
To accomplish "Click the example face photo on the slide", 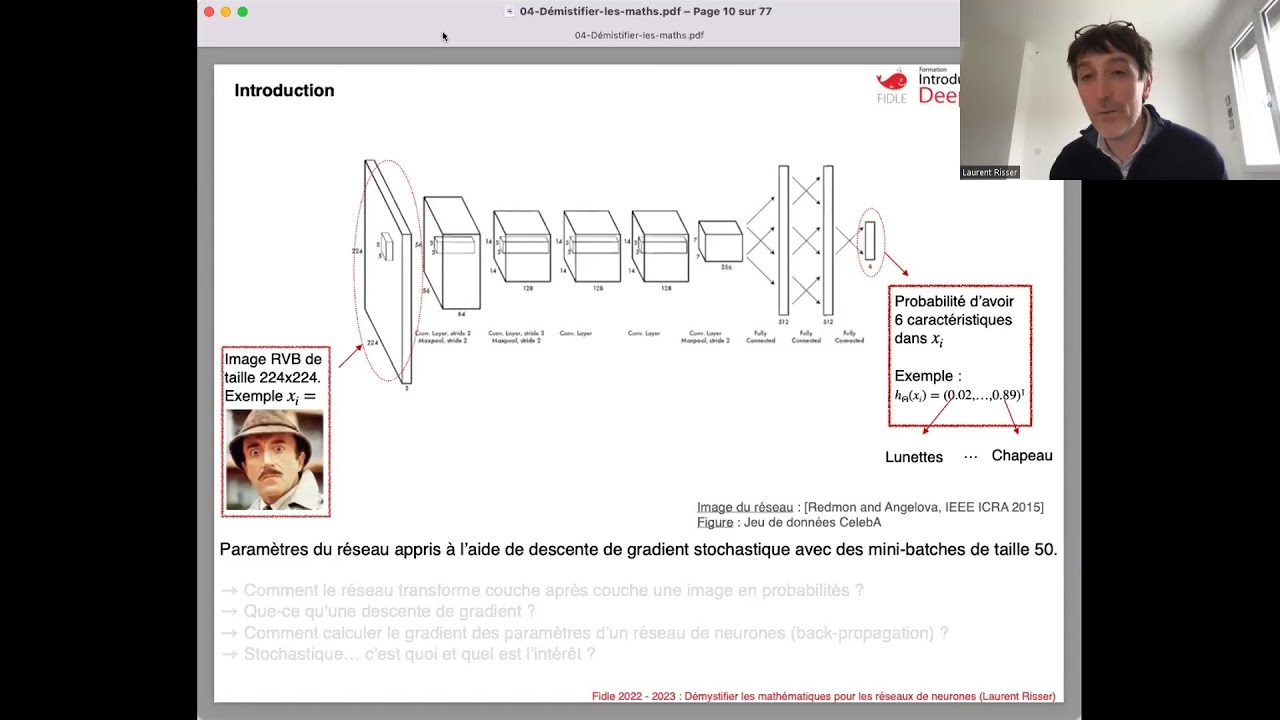I will [x=275, y=460].
